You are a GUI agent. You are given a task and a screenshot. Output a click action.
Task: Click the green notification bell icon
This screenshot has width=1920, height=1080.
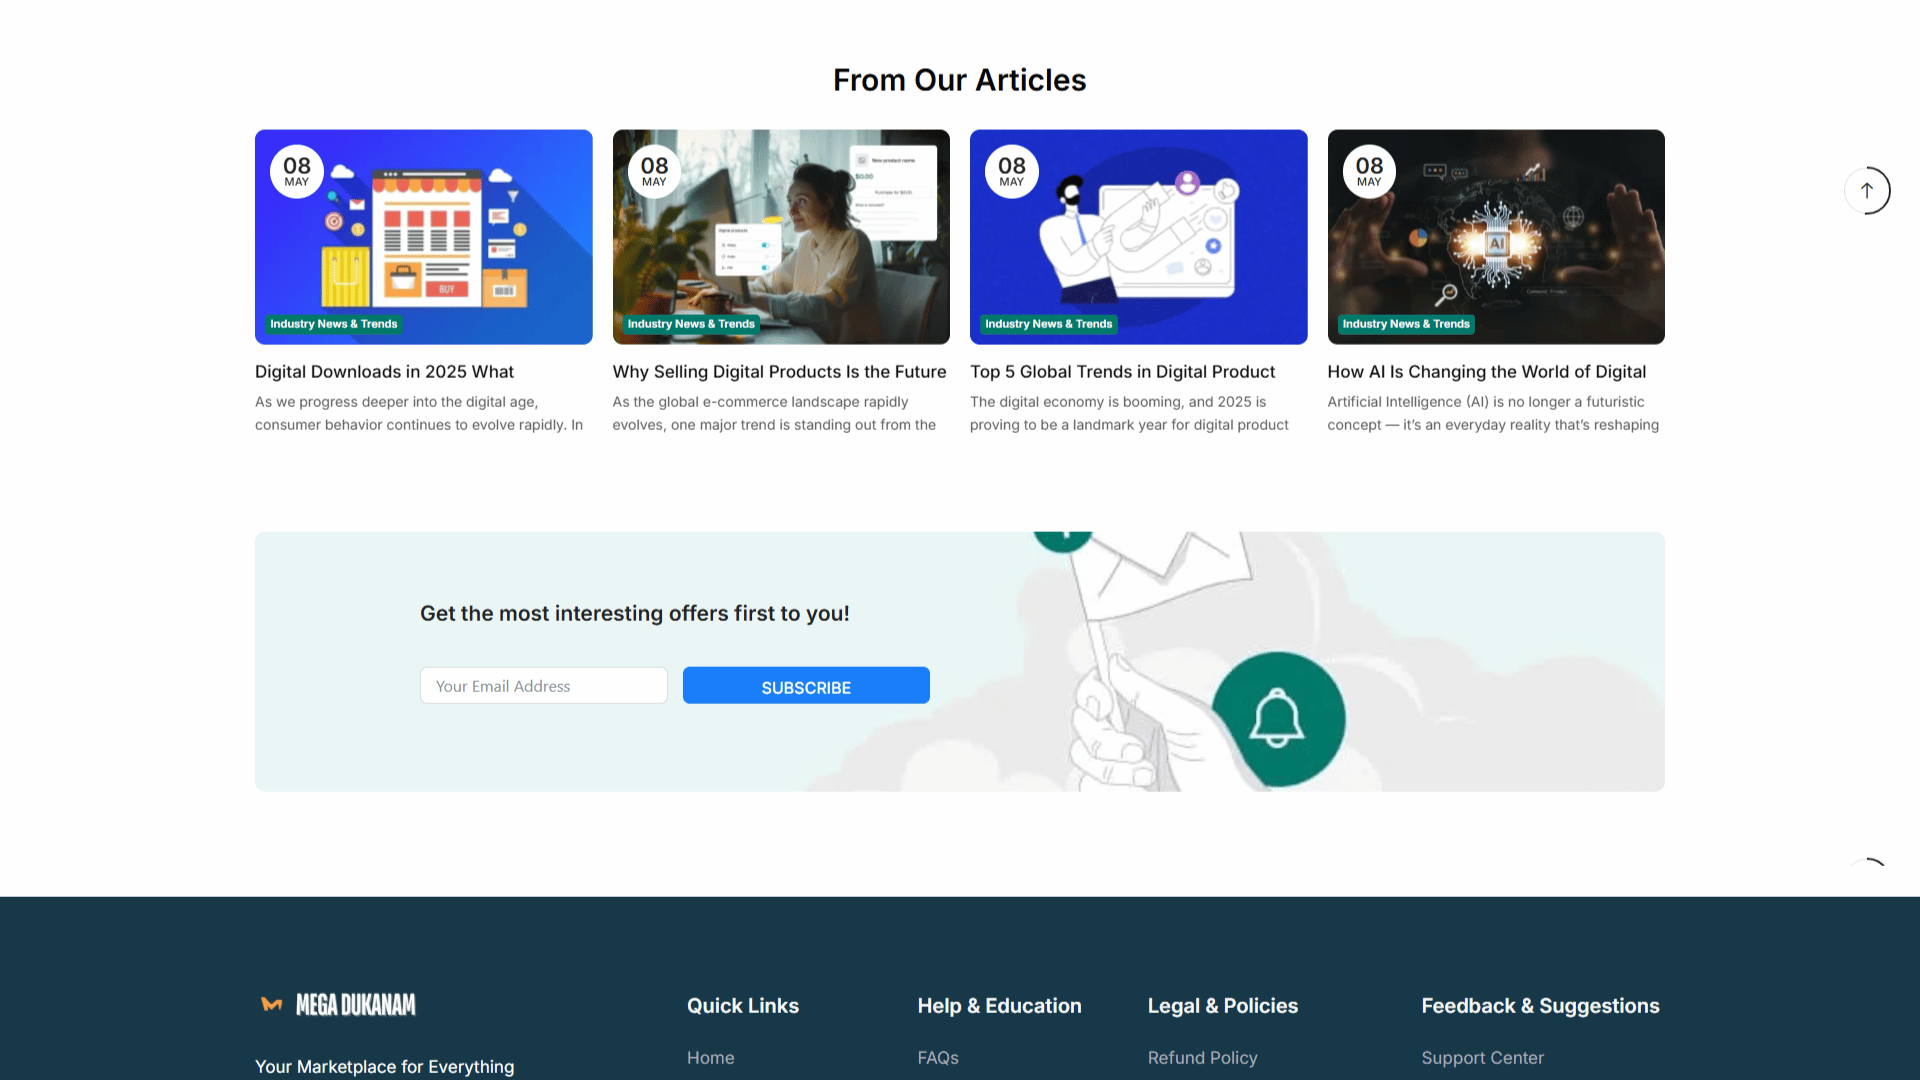click(1278, 719)
